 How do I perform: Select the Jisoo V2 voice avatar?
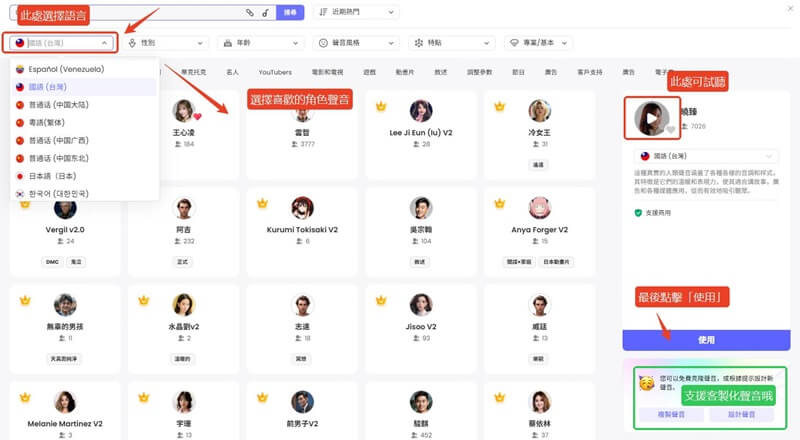421,305
